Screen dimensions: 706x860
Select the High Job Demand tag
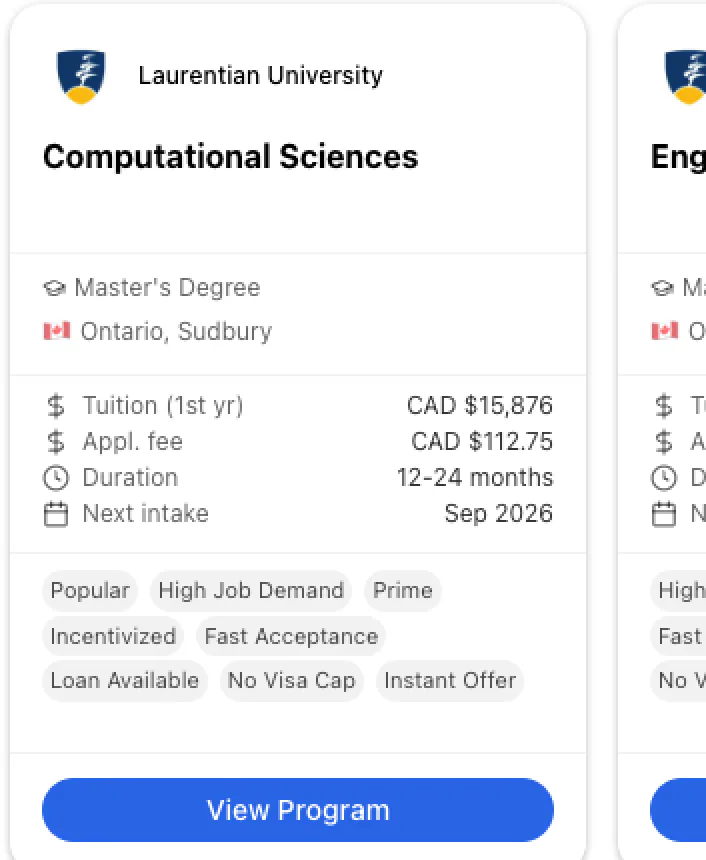click(x=250, y=590)
